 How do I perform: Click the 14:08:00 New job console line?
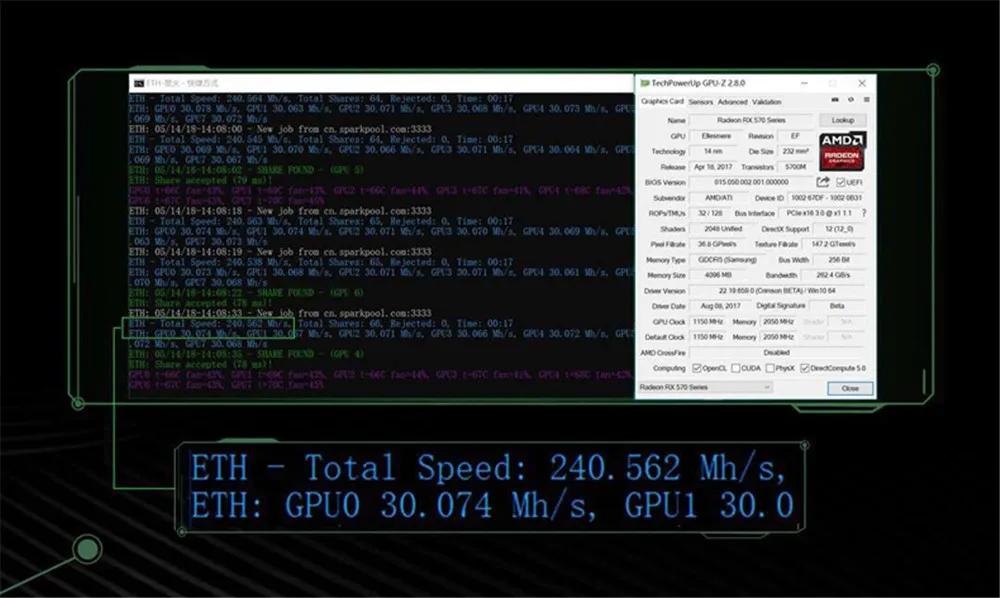point(280,129)
